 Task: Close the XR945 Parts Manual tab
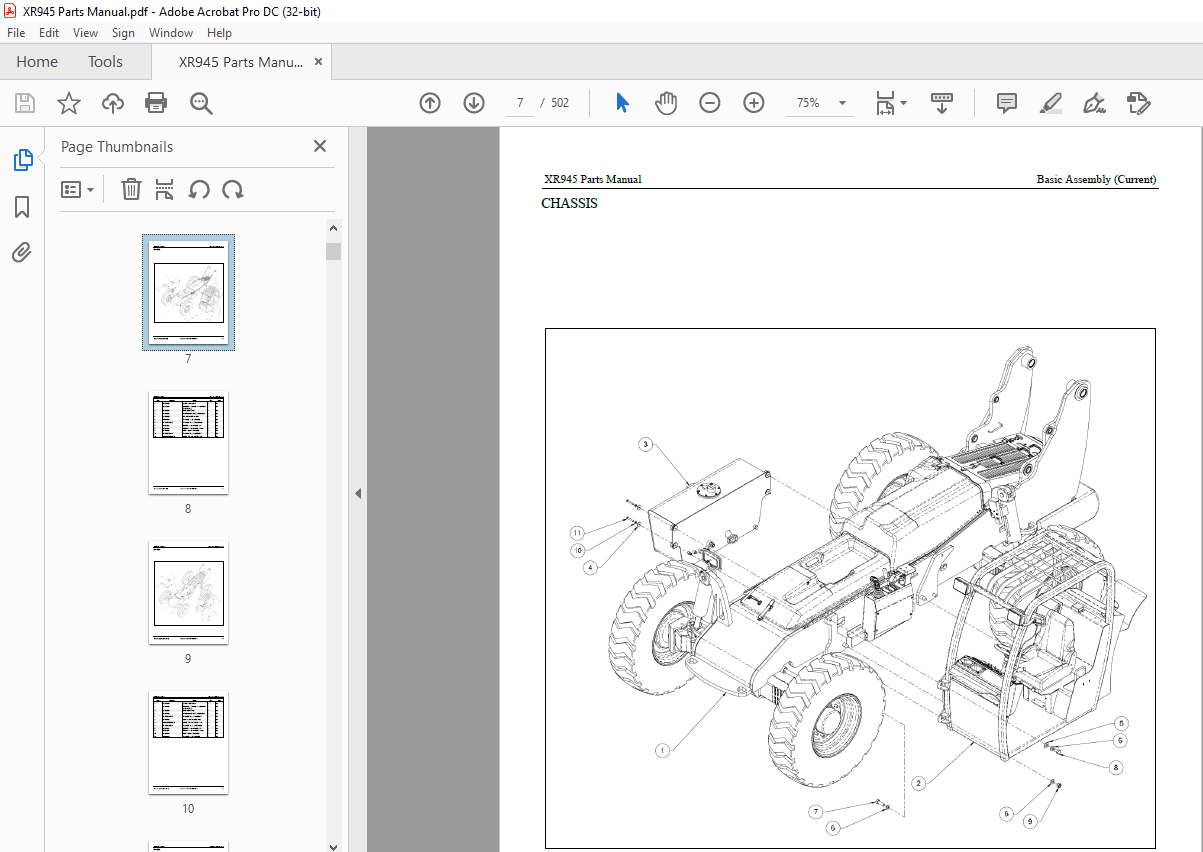tap(318, 62)
